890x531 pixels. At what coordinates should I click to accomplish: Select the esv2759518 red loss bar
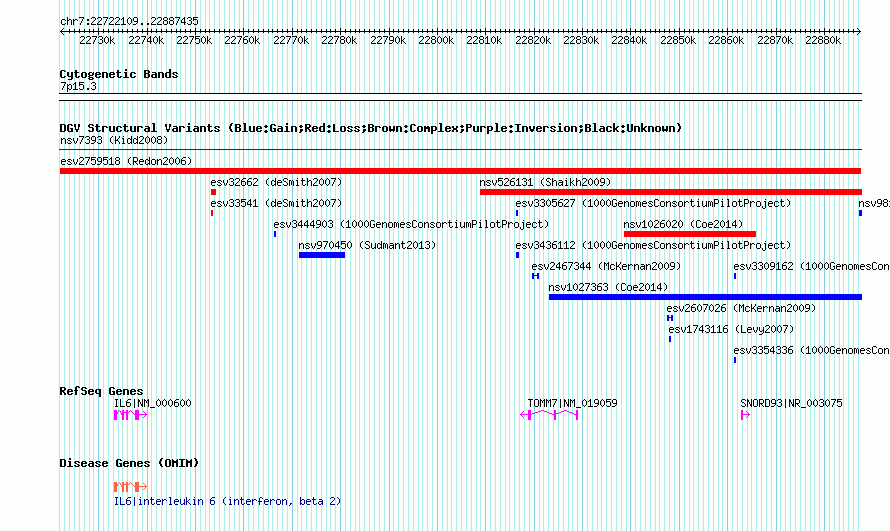(460, 171)
